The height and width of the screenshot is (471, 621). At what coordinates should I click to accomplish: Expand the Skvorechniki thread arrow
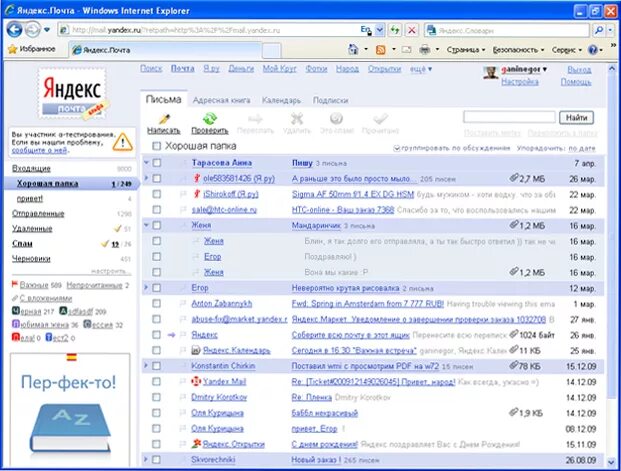click(x=146, y=460)
